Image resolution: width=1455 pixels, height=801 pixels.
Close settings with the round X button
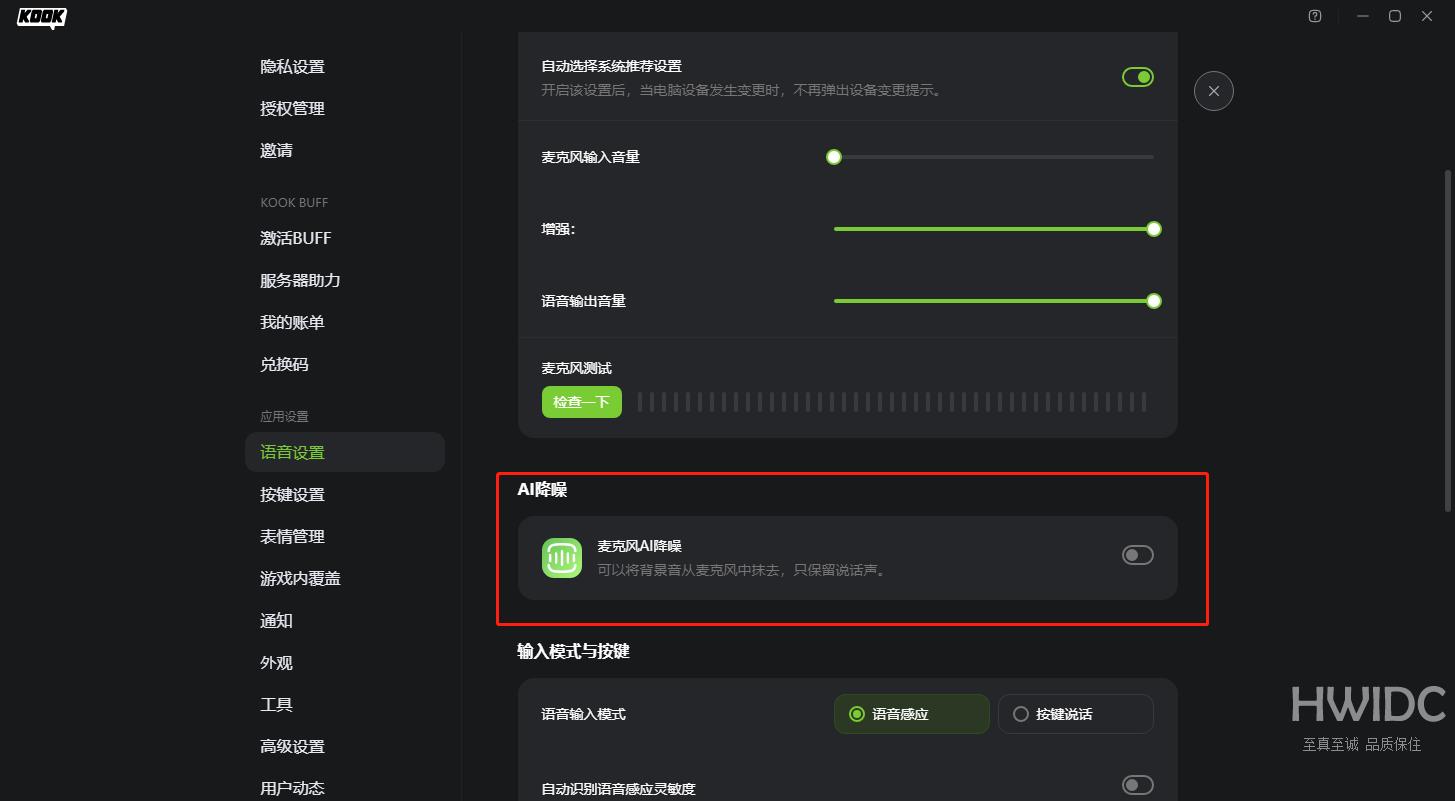pos(1213,91)
